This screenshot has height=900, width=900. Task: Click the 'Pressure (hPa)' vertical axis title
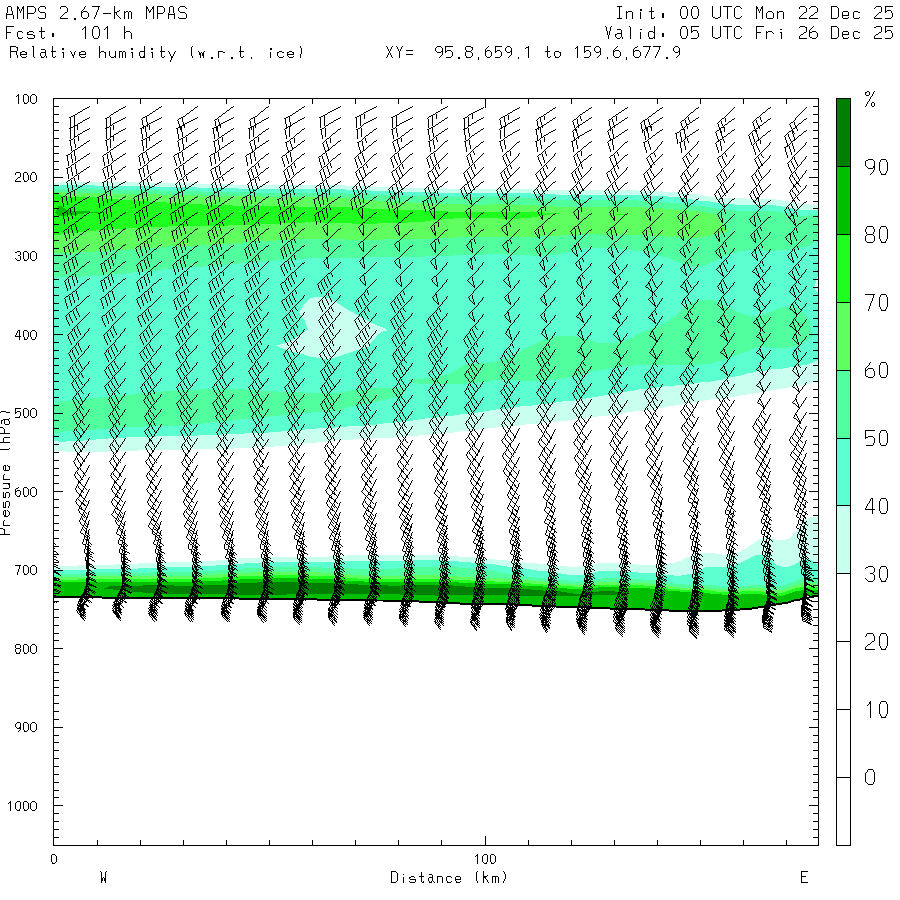(5, 471)
